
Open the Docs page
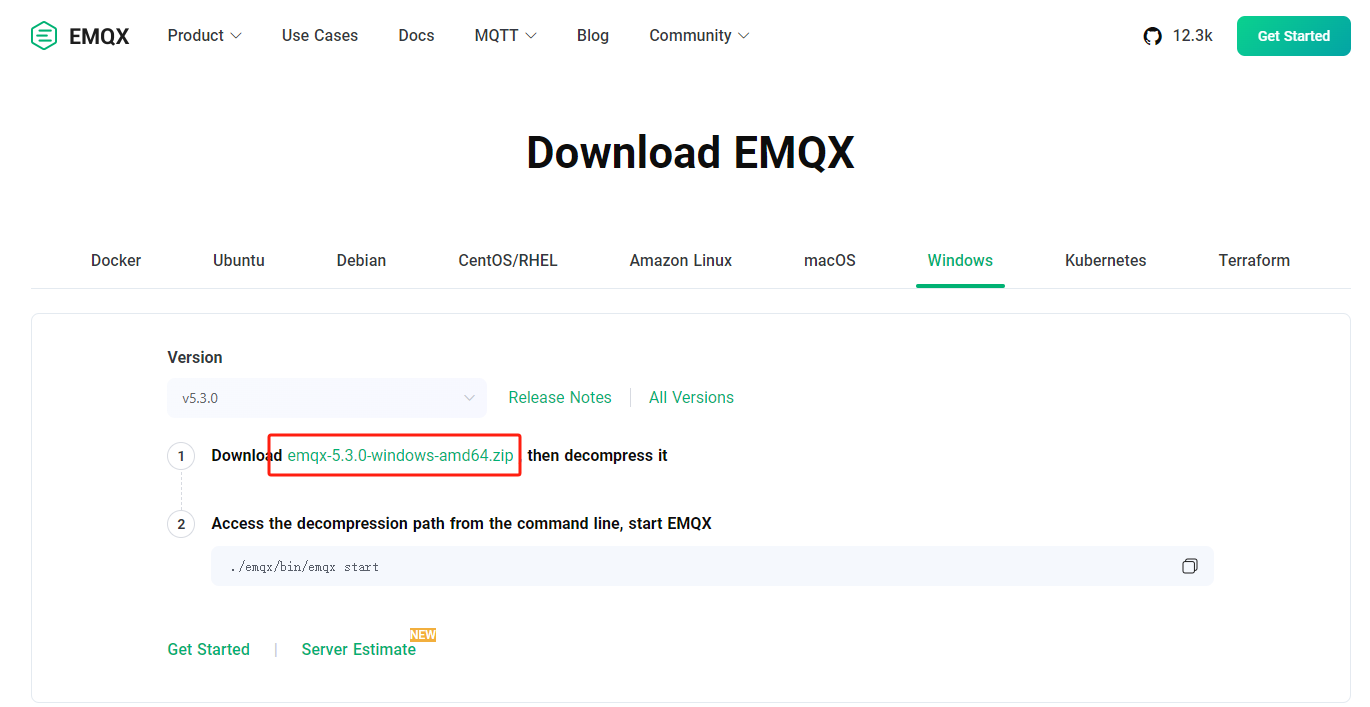point(416,35)
